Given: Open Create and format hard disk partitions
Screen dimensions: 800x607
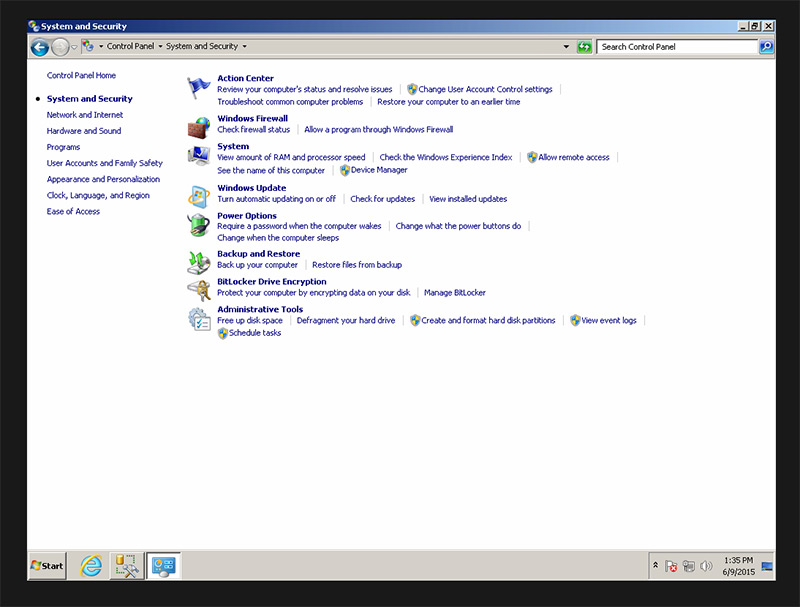Looking at the screenshot, I should pos(488,320).
